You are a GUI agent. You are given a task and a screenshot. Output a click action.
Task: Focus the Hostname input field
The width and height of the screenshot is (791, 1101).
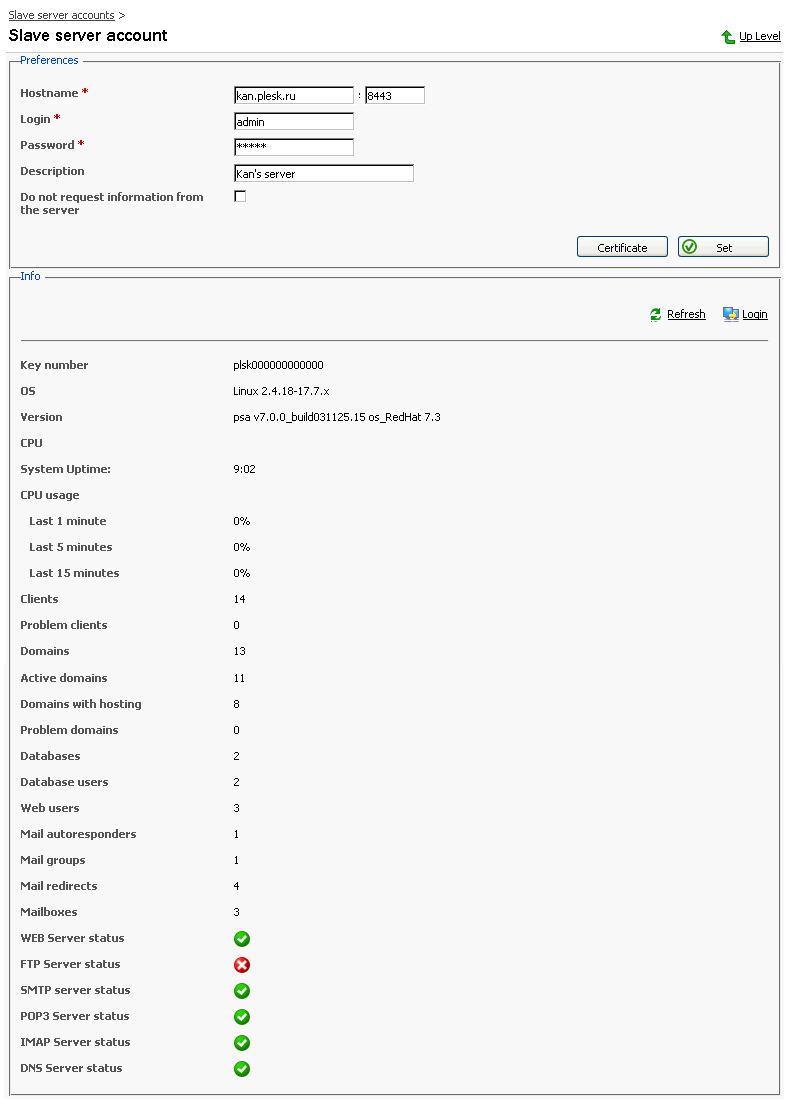pos(293,96)
